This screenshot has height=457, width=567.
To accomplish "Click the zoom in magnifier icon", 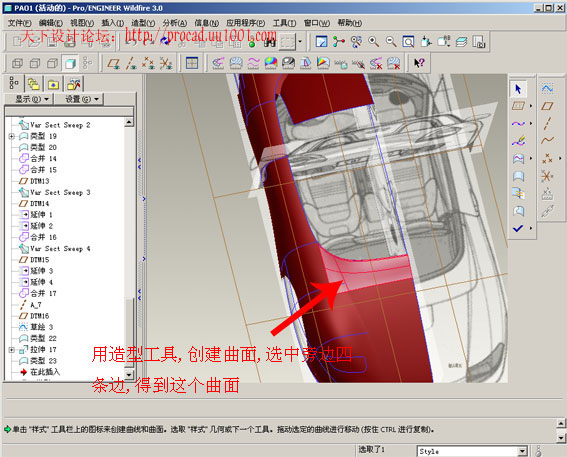I will [374, 42].
